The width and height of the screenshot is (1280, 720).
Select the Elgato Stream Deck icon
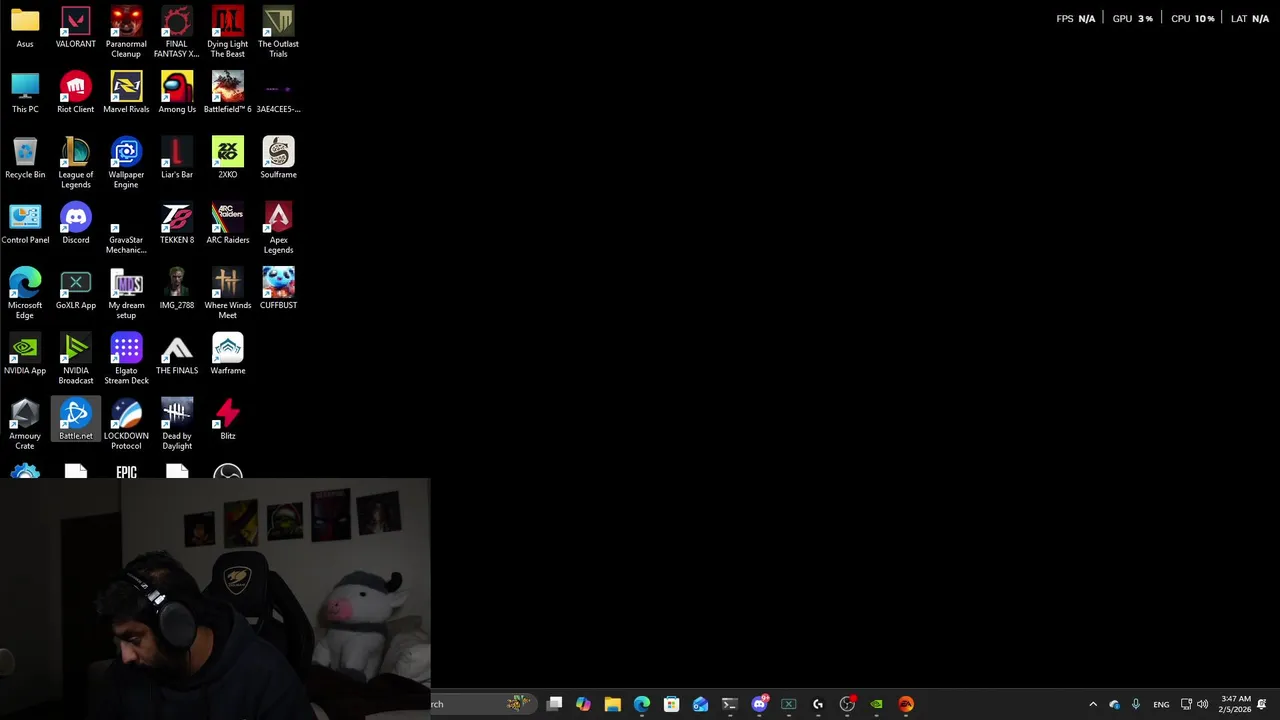tap(126, 359)
